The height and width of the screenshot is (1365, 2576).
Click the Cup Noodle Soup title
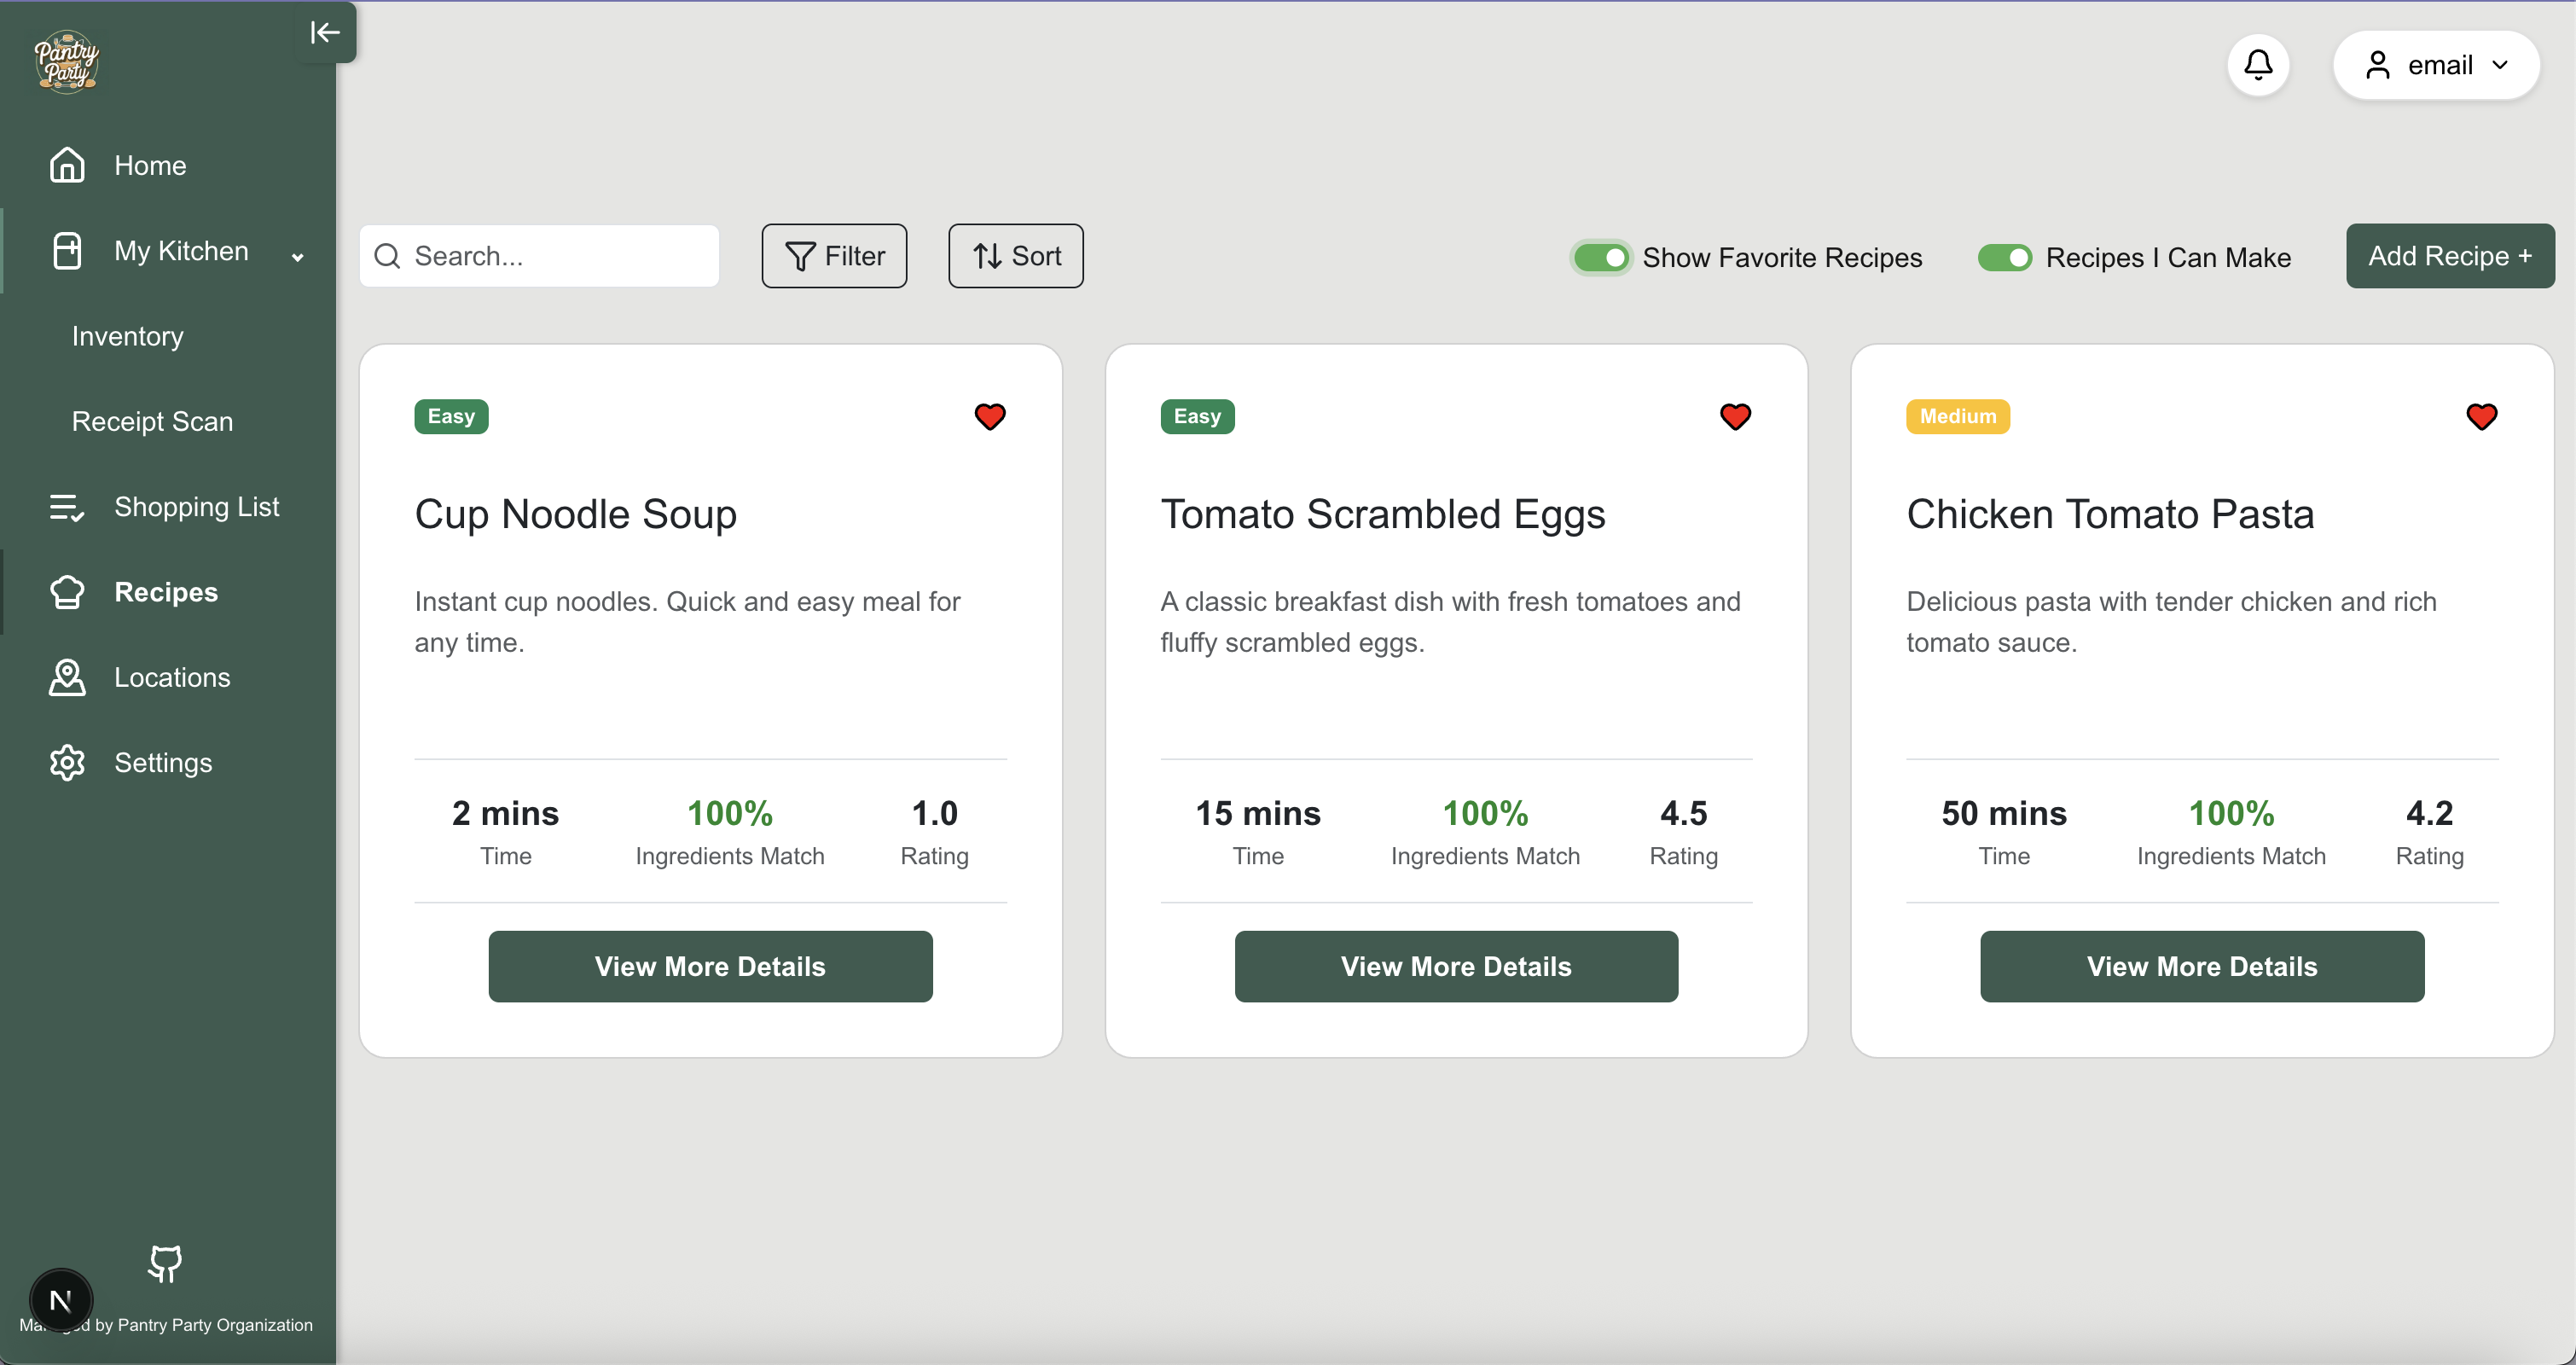click(576, 514)
